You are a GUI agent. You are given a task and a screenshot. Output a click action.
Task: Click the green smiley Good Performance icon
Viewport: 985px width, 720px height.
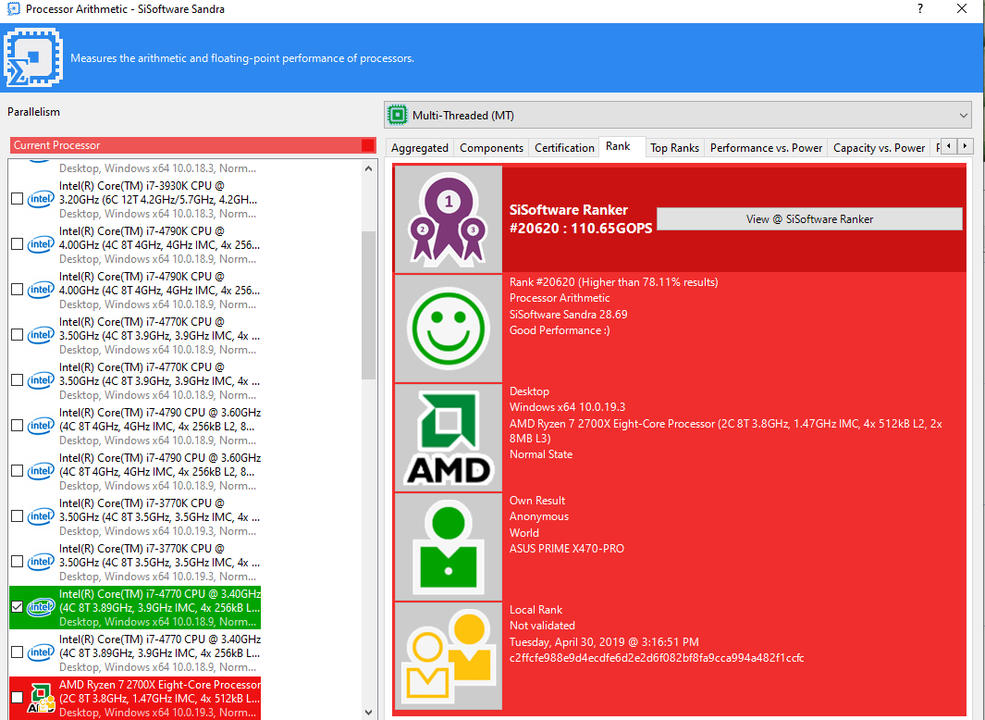[448, 327]
